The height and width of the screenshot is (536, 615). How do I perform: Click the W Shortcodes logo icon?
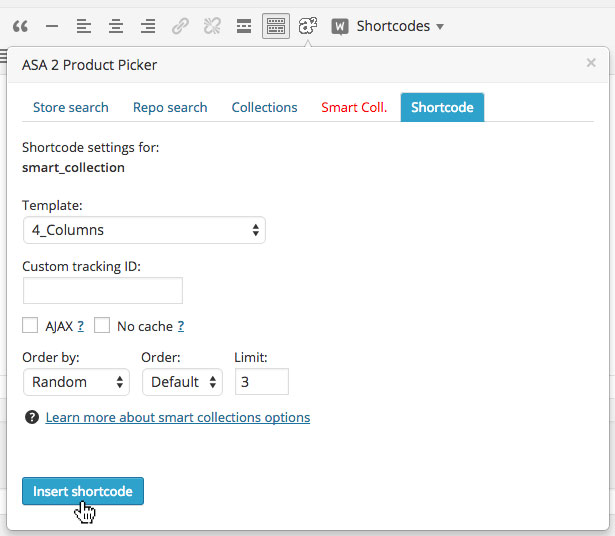point(340,27)
